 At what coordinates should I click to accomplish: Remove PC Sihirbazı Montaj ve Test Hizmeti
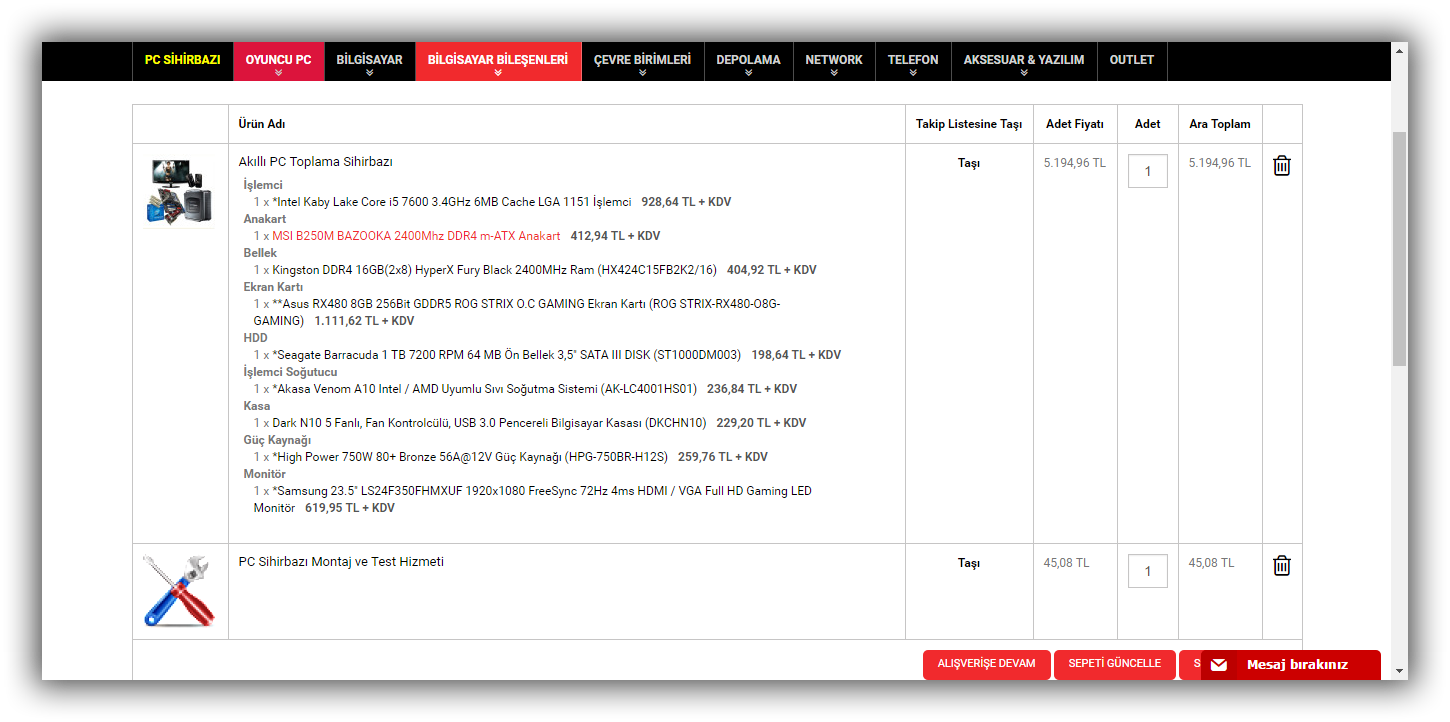pyautogui.click(x=1282, y=565)
